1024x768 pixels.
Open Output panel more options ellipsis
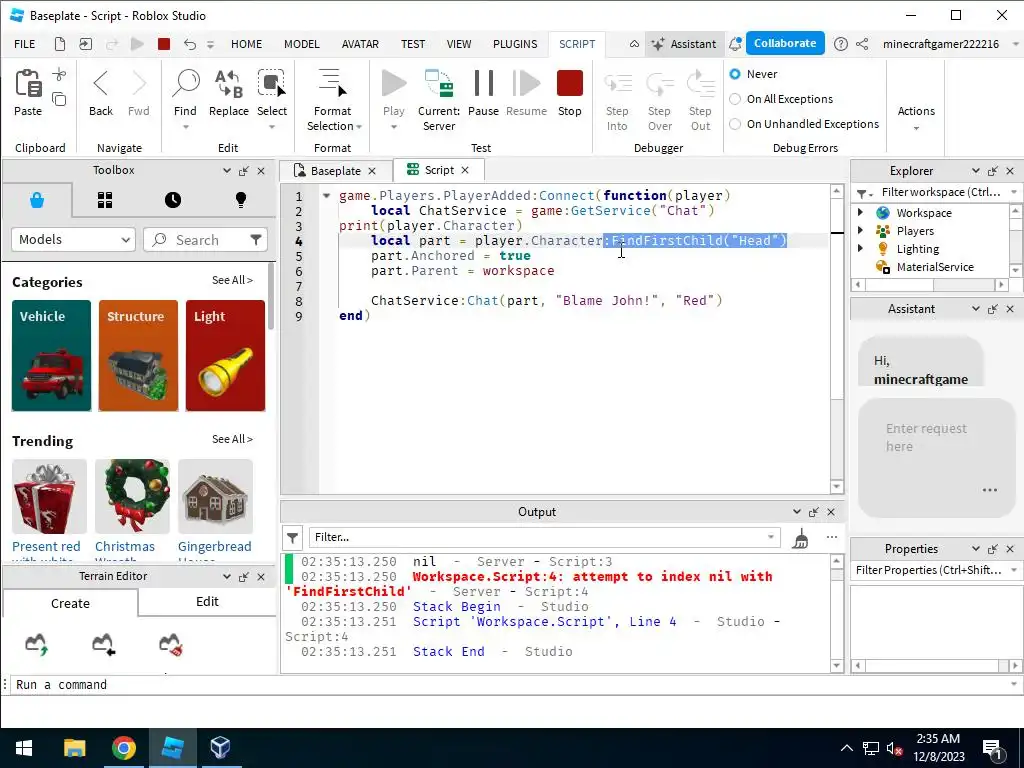(831, 537)
